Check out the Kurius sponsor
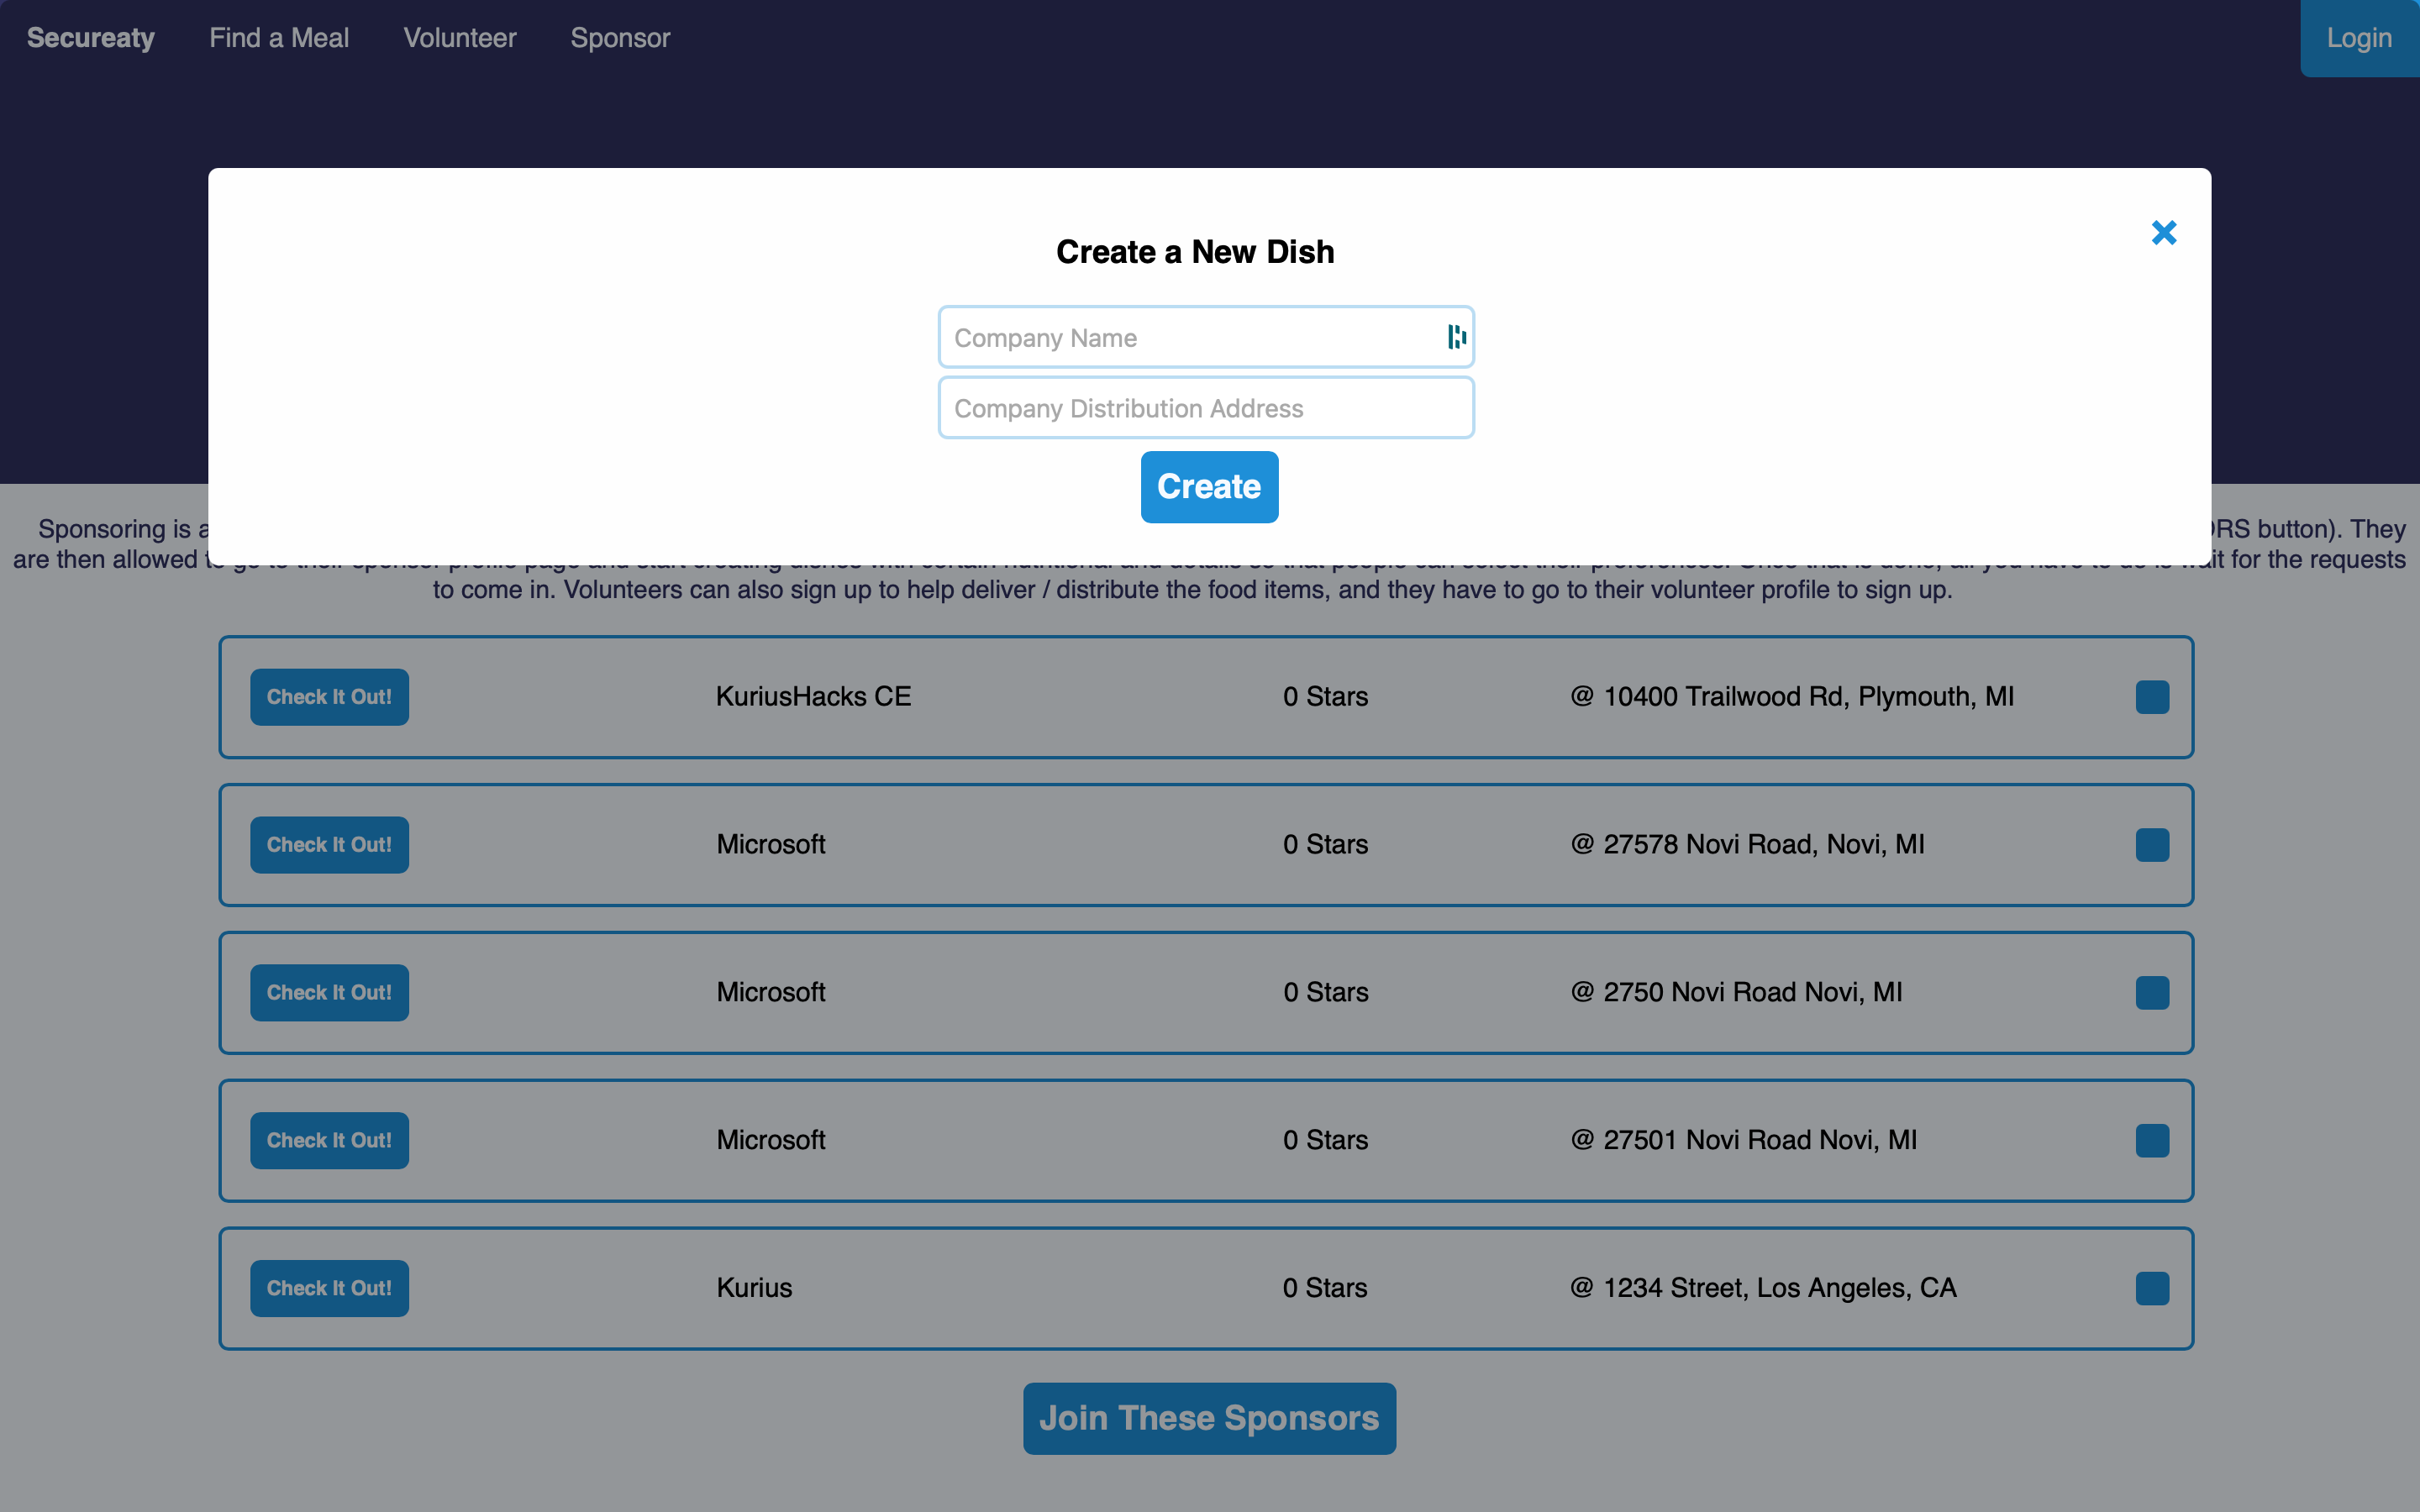The width and height of the screenshot is (2420, 1512). (x=329, y=1288)
